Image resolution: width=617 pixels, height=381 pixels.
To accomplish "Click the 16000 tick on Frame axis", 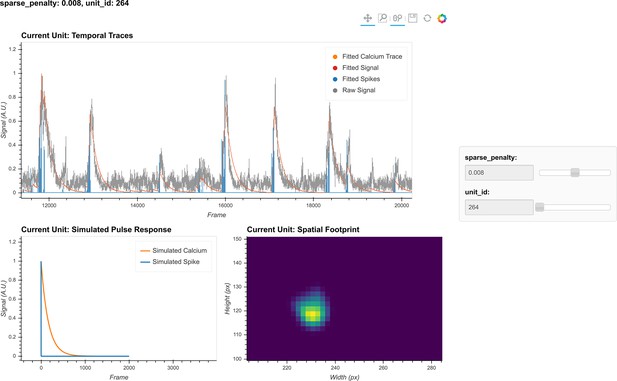I will coord(225,205).
